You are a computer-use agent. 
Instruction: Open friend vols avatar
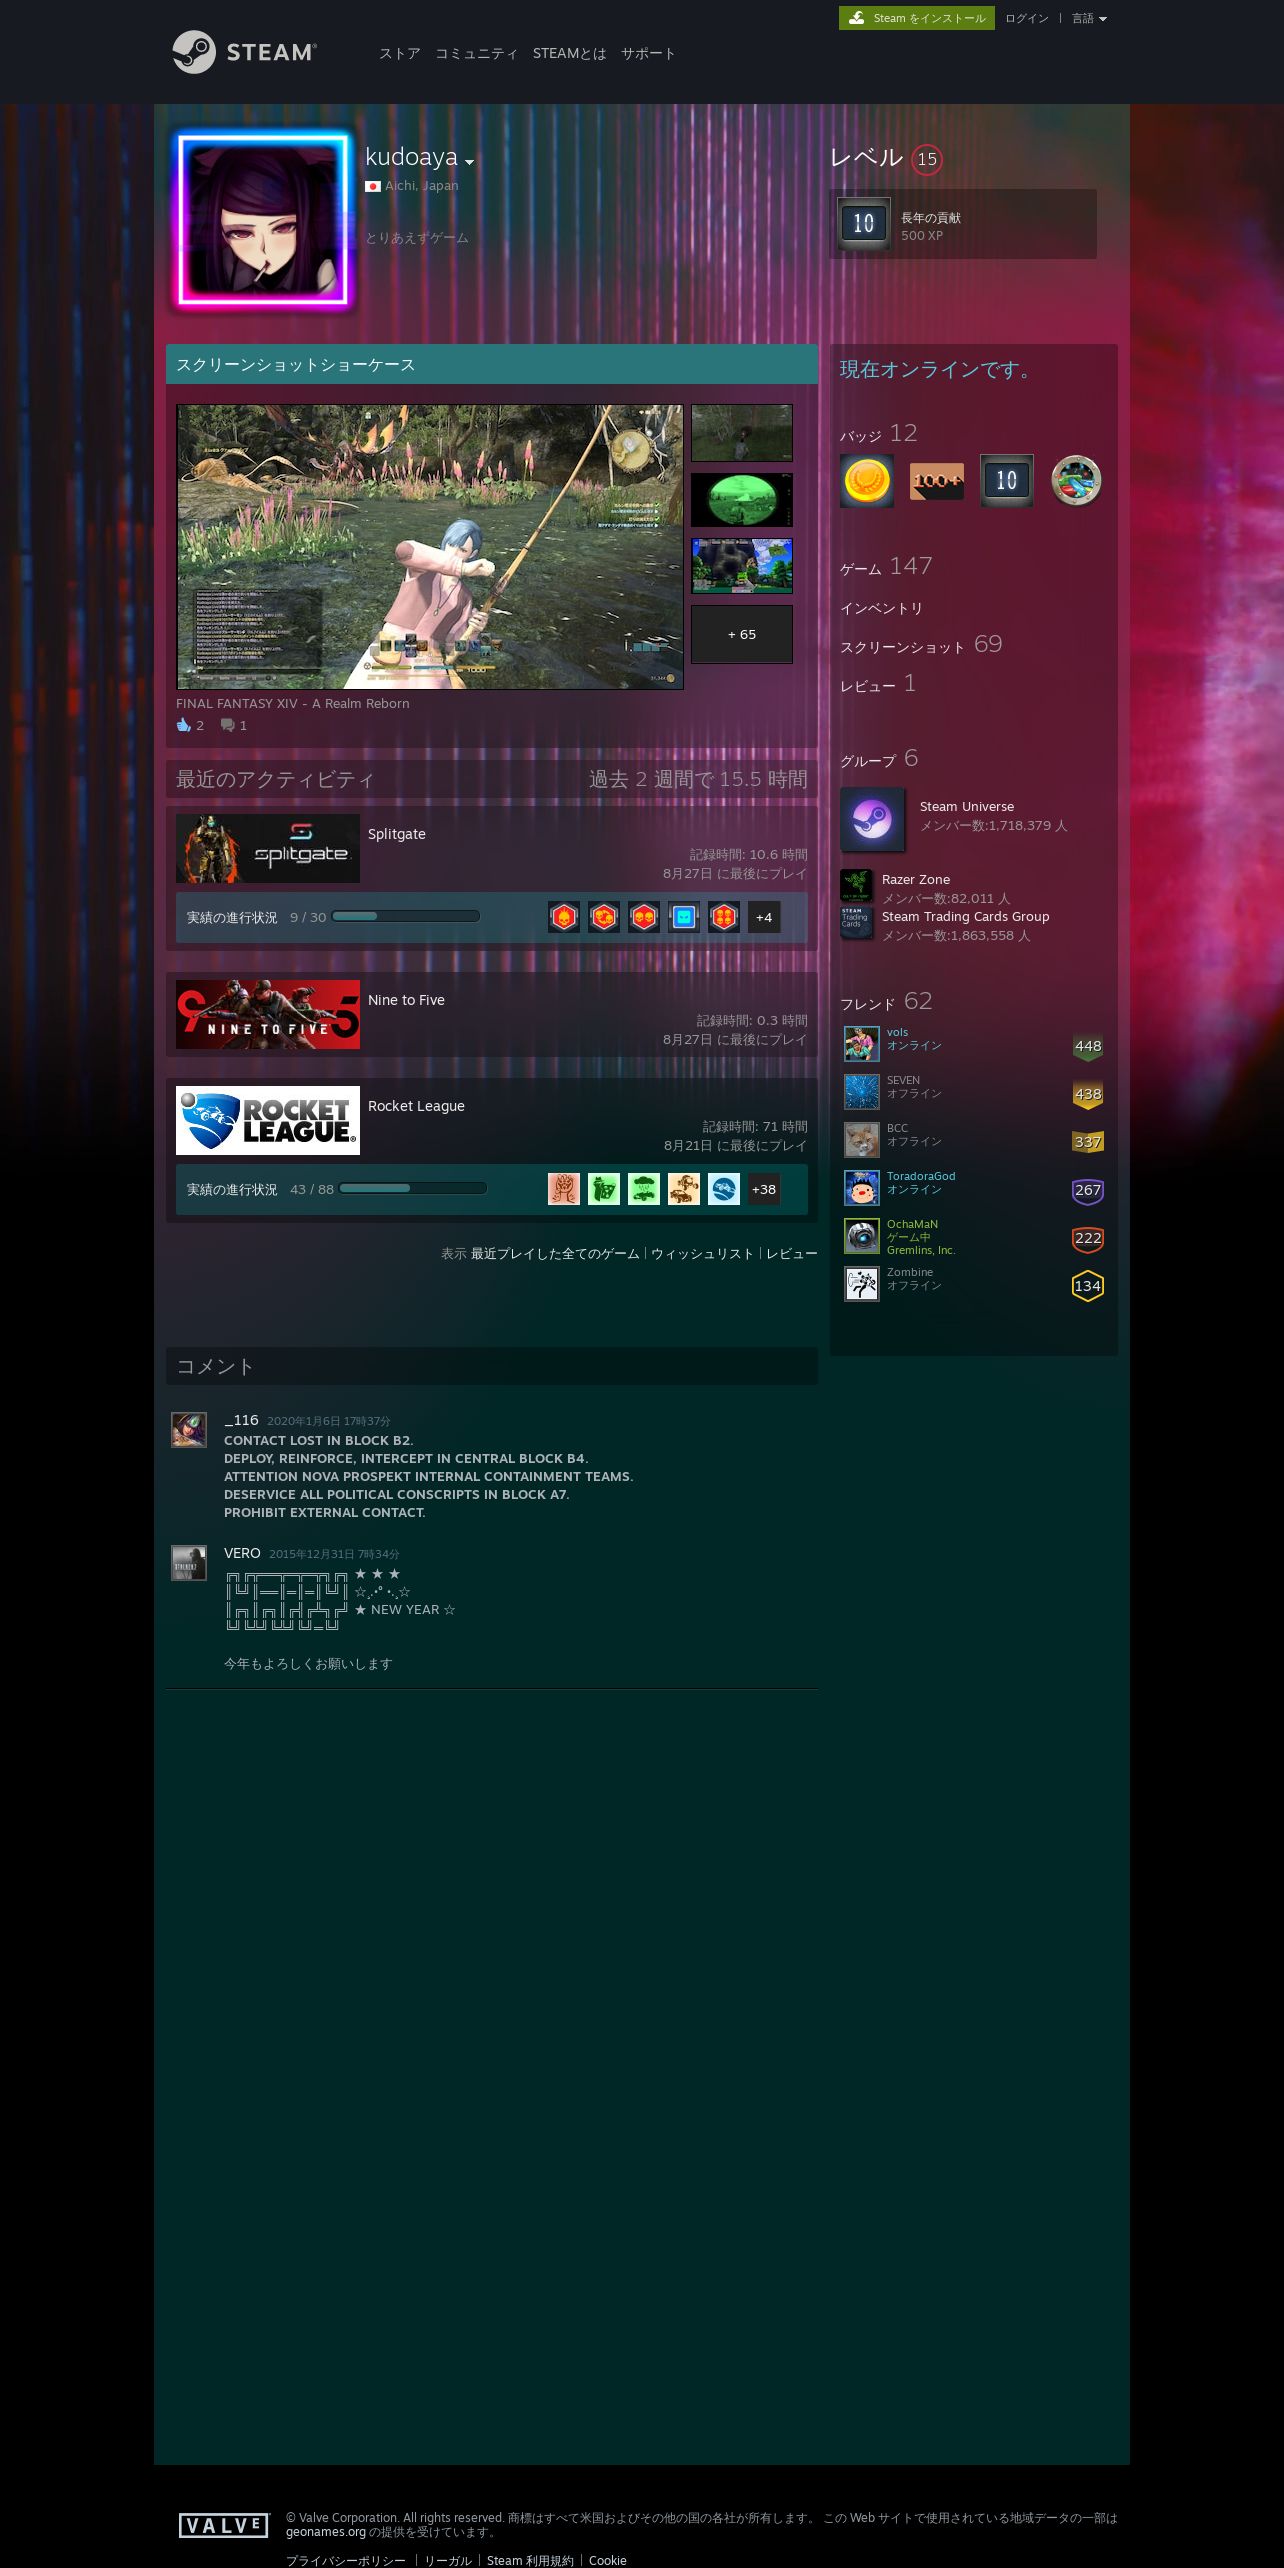point(862,1044)
